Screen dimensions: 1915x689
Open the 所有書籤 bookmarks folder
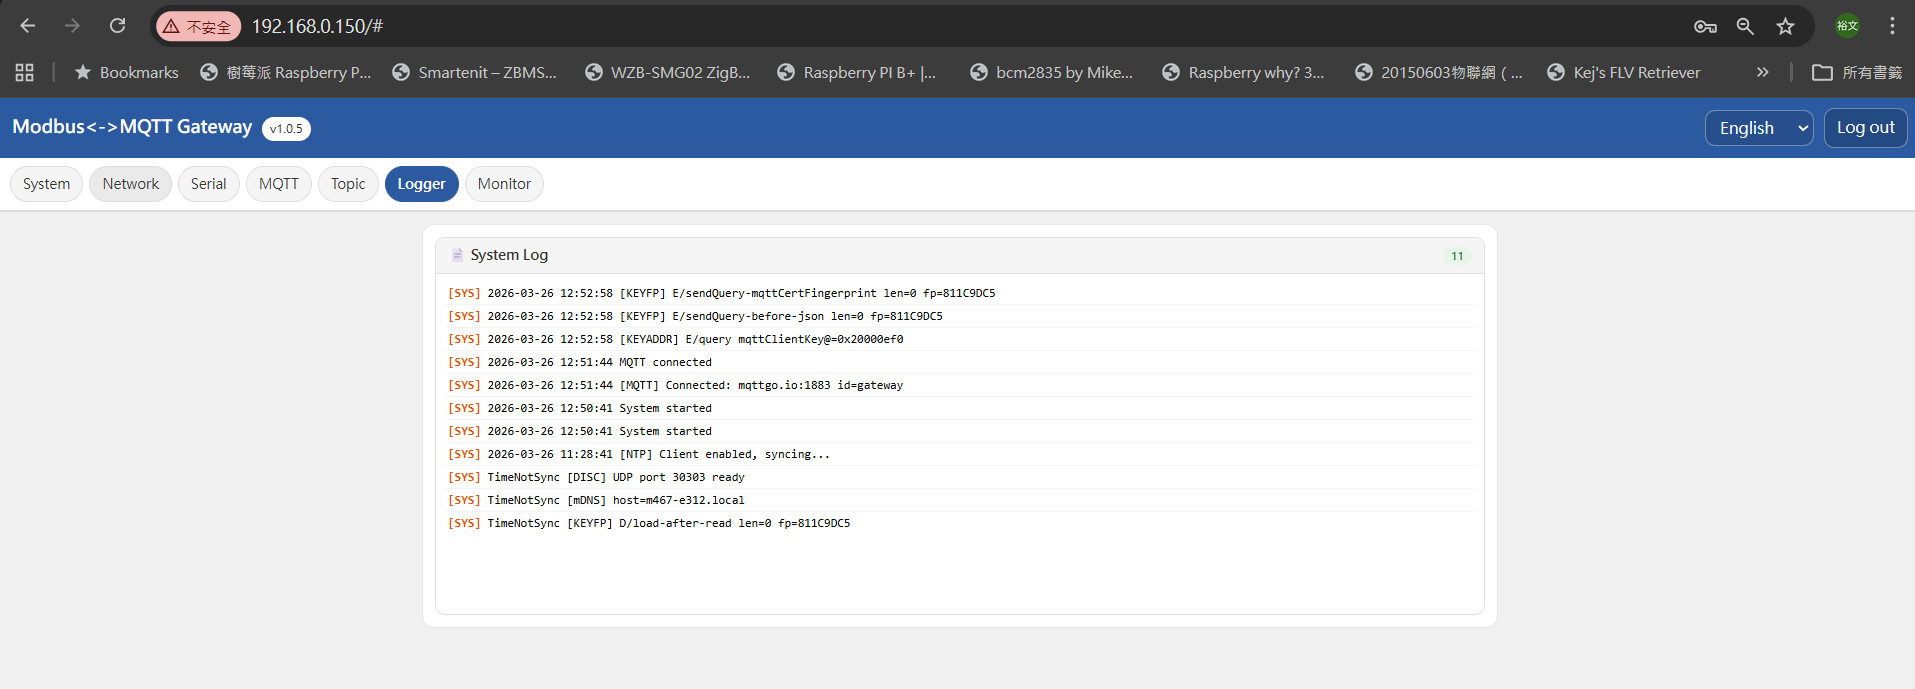click(x=1857, y=72)
